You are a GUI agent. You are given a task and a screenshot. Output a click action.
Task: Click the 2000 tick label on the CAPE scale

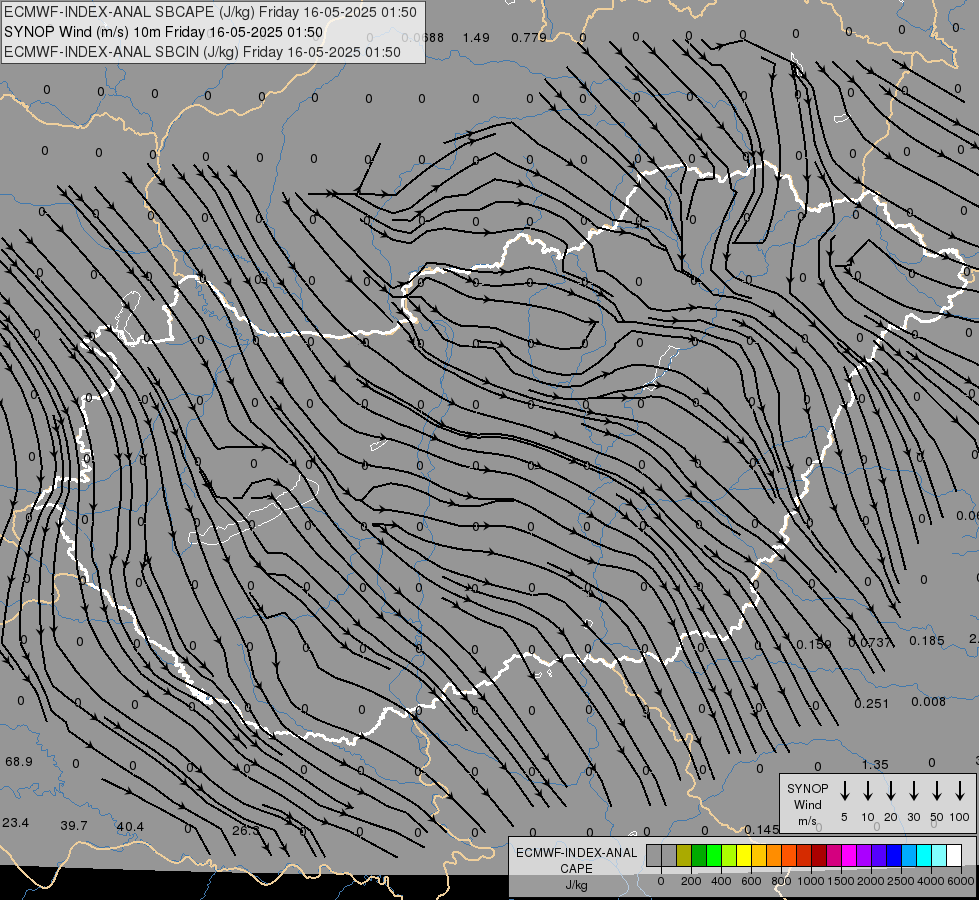(871, 881)
